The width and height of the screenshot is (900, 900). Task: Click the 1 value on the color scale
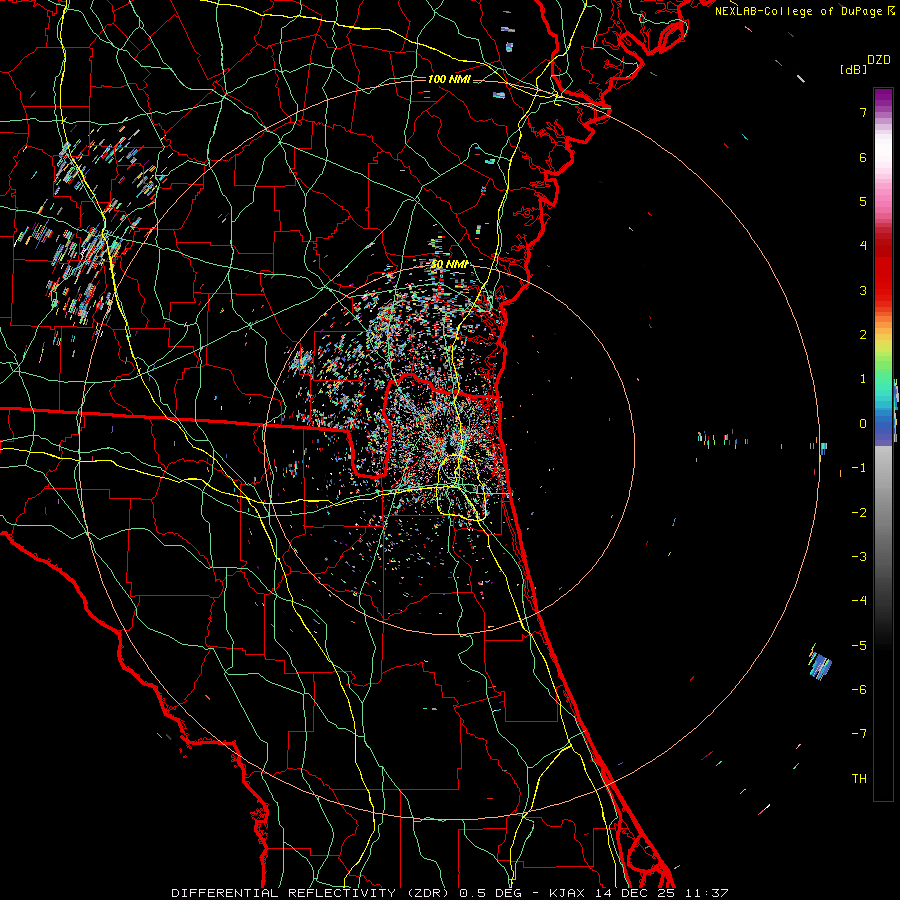tap(863, 379)
